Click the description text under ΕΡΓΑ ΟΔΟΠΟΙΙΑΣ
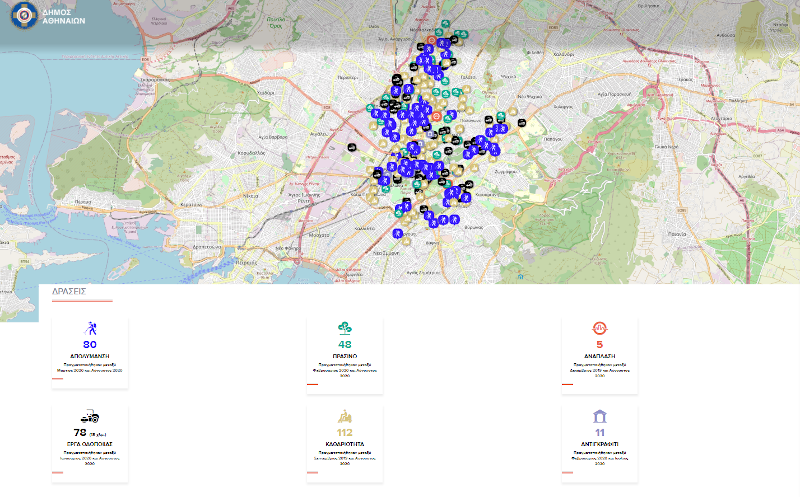 coord(90,455)
